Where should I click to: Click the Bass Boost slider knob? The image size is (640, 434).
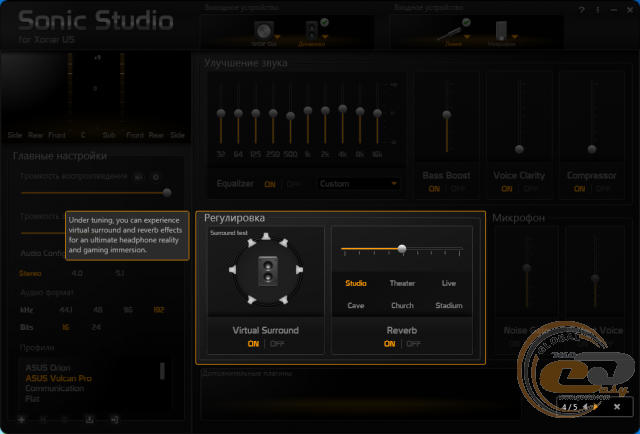click(447, 115)
